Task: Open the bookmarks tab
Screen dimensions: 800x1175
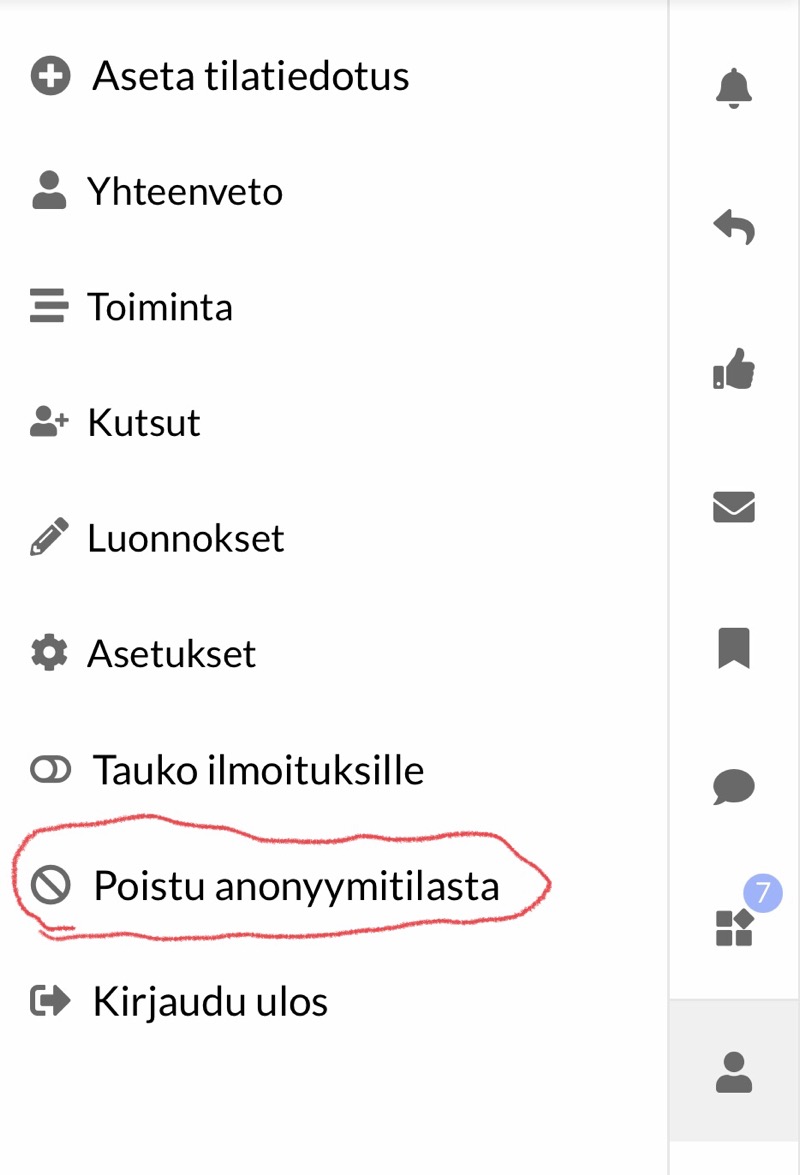Action: click(734, 648)
